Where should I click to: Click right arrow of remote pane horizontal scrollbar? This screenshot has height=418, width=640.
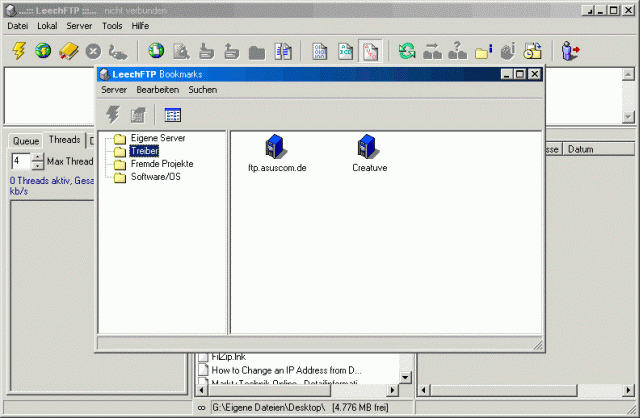click(628, 390)
